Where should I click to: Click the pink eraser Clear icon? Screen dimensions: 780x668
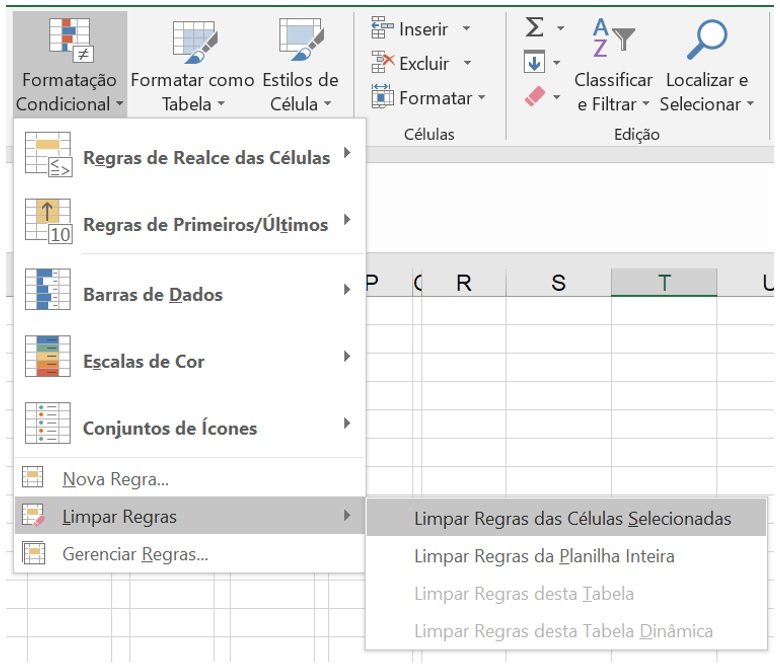(535, 97)
